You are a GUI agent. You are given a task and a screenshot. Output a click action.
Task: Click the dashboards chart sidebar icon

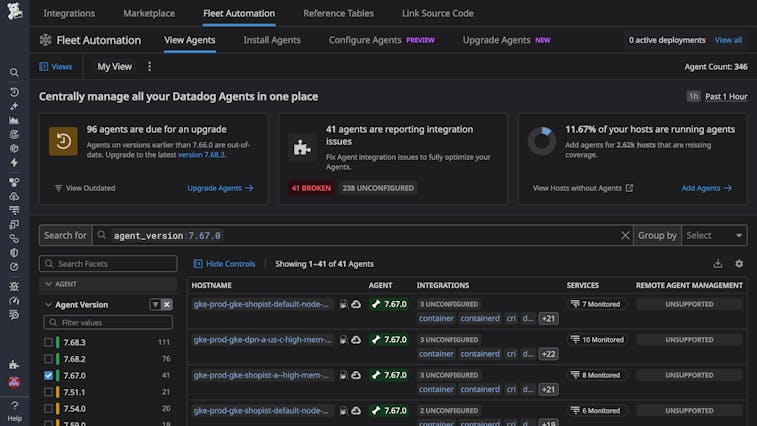14,120
